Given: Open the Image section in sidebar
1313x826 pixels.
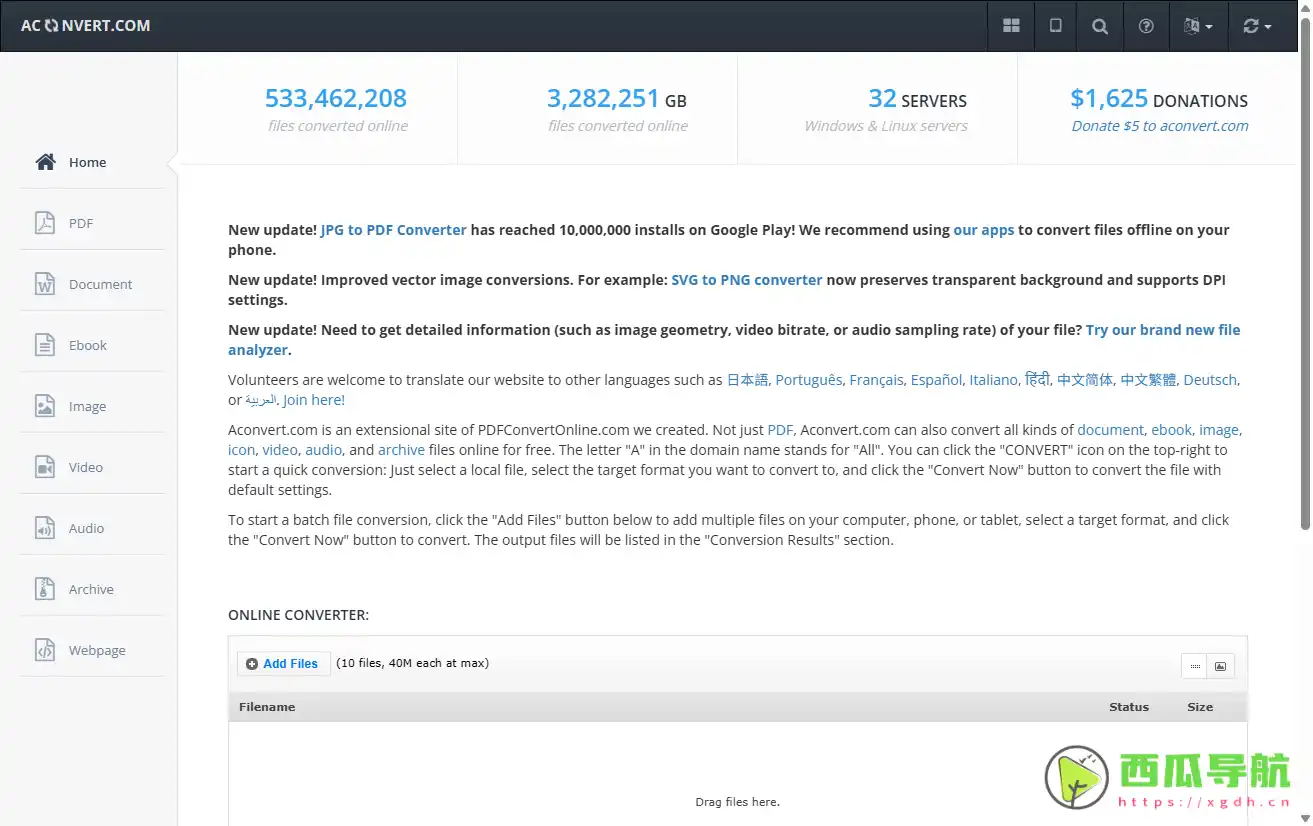Looking at the screenshot, I should tap(87, 406).
